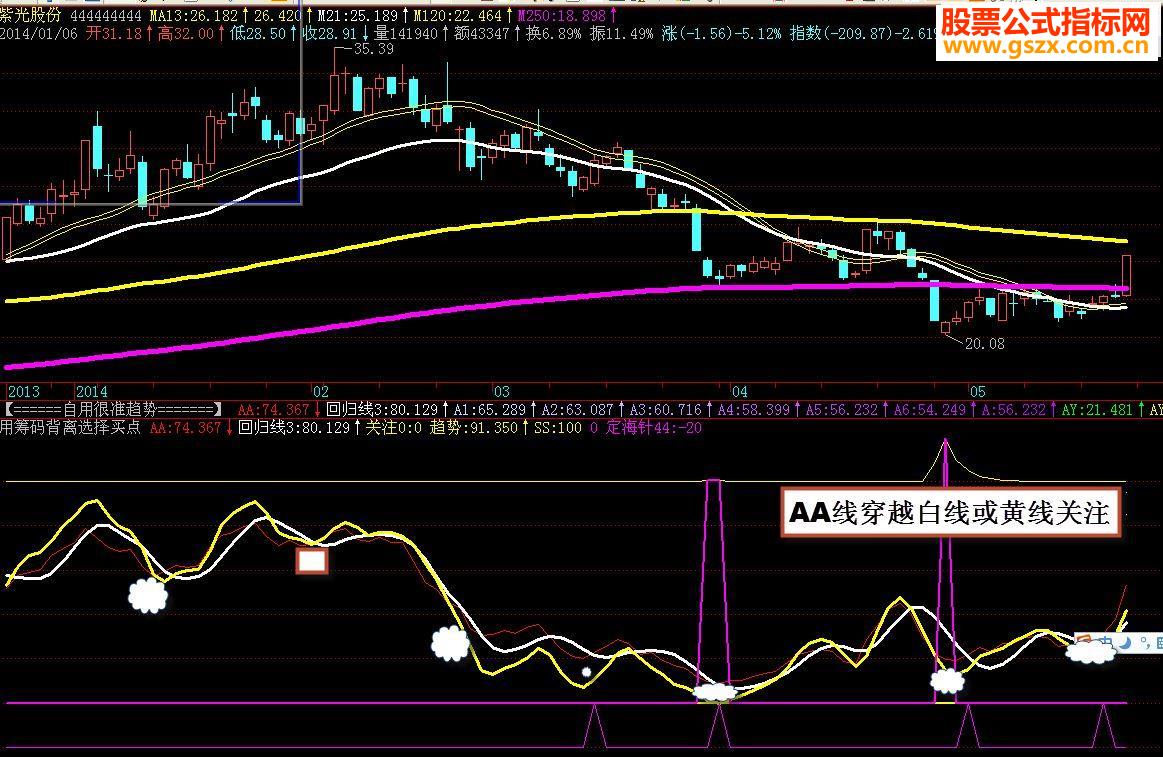
Task: Click the 定海针44:-20 indicator value
Action: click(653, 427)
